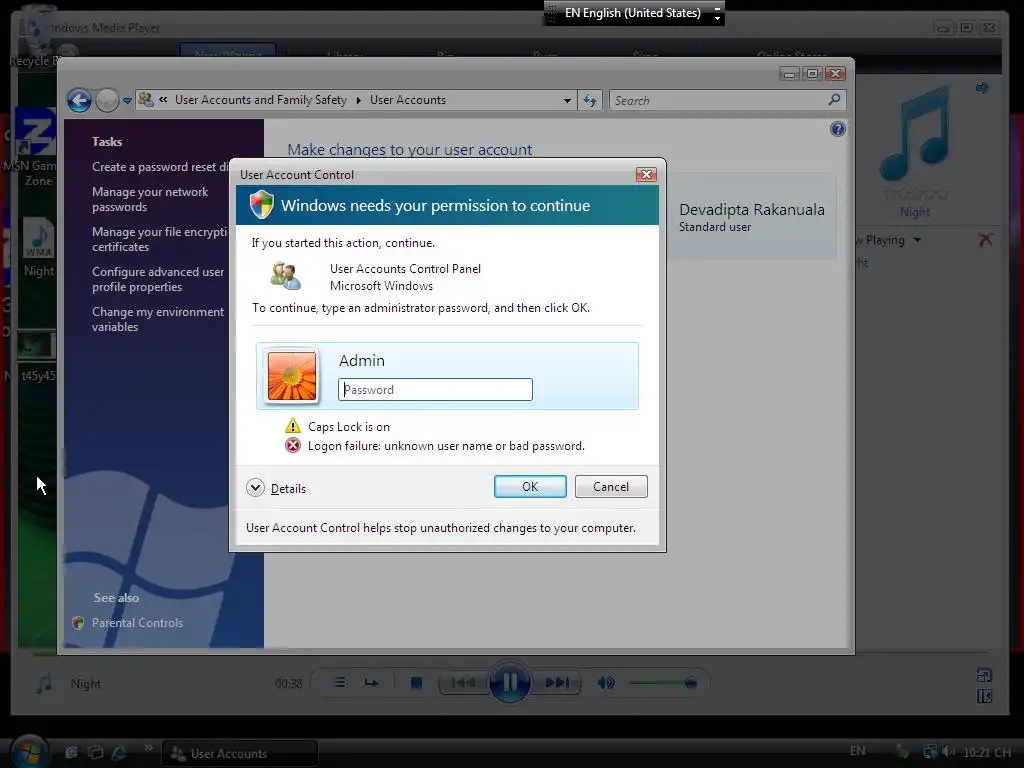Pause playback in Windows Media Player
The image size is (1024, 768).
tap(509, 683)
